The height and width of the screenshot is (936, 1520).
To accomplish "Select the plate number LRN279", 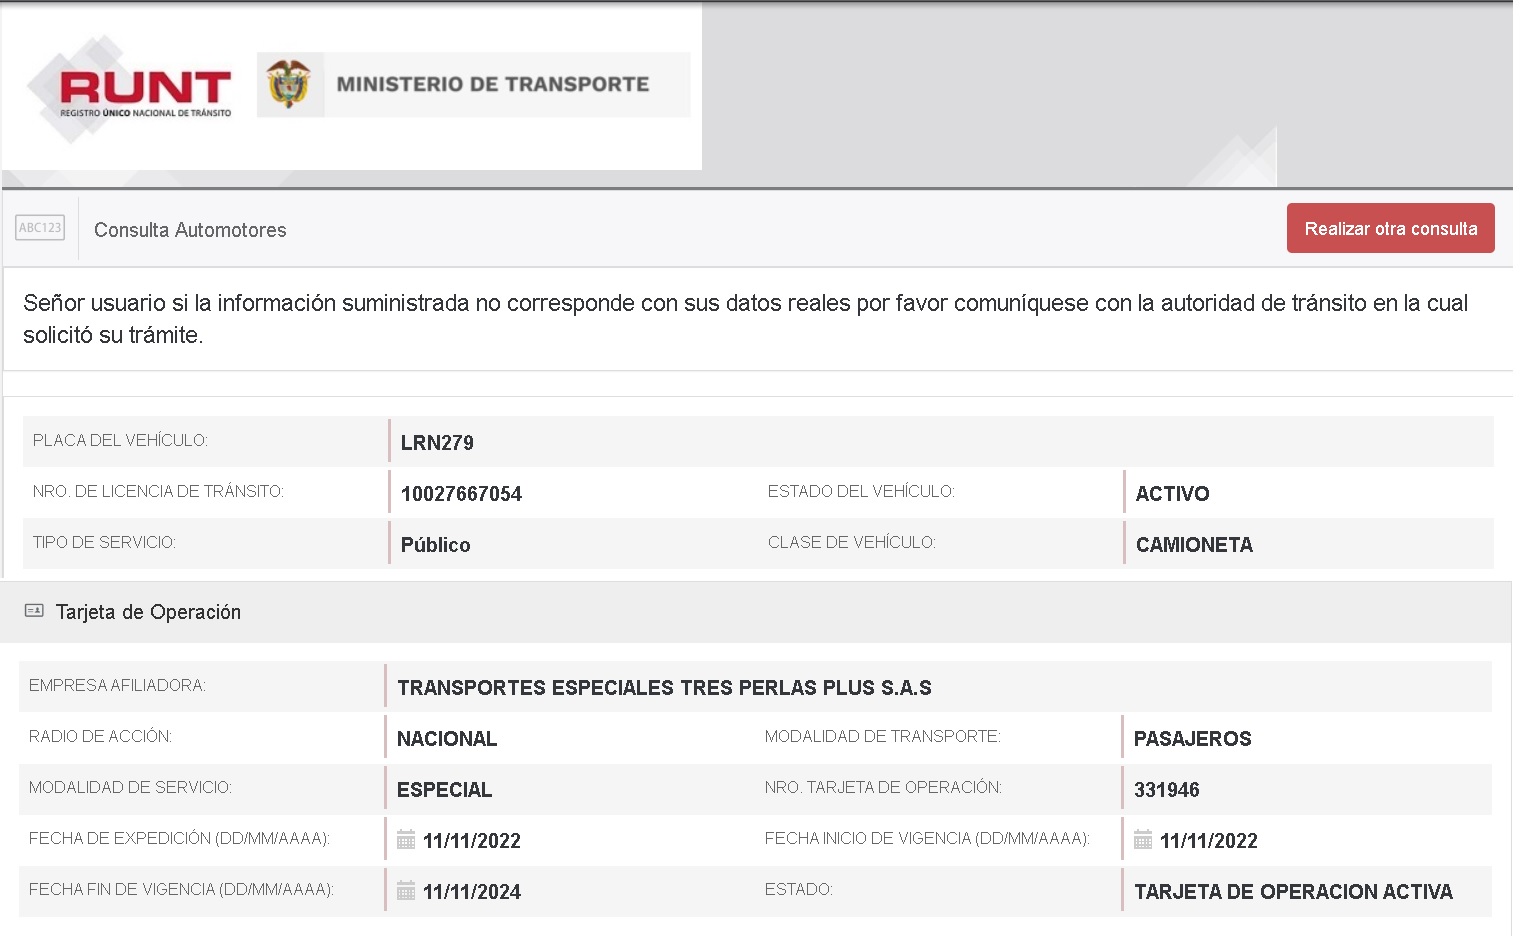I will [x=437, y=443].
